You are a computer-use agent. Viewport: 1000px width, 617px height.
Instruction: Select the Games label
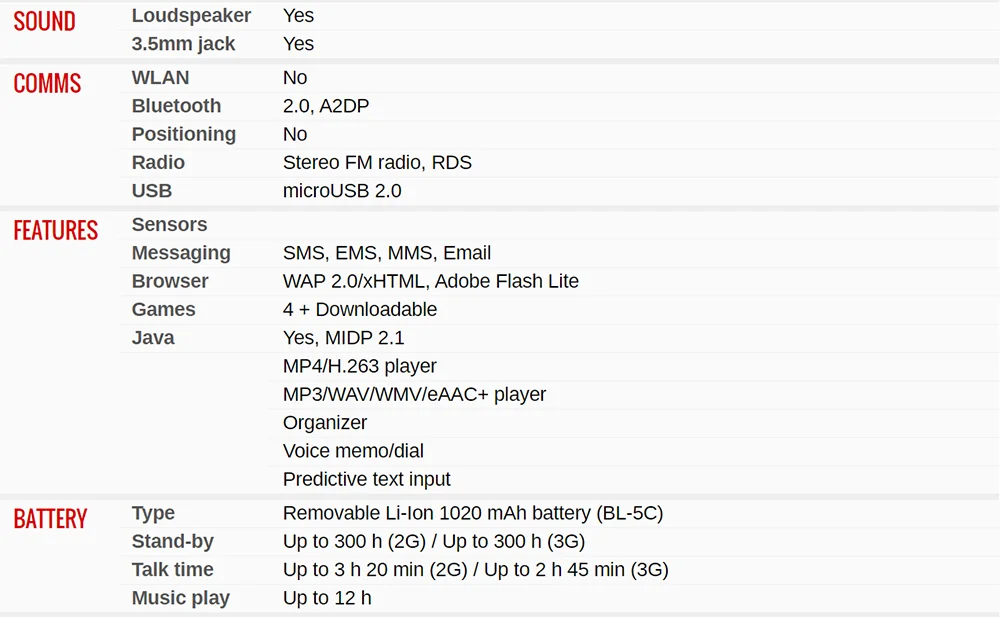click(x=163, y=309)
